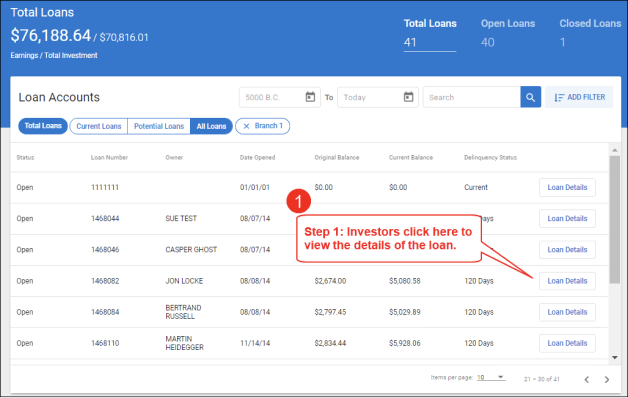Click current balance $5,080.58
Image resolution: width=628 pixels, height=398 pixels.
[x=405, y=281]
